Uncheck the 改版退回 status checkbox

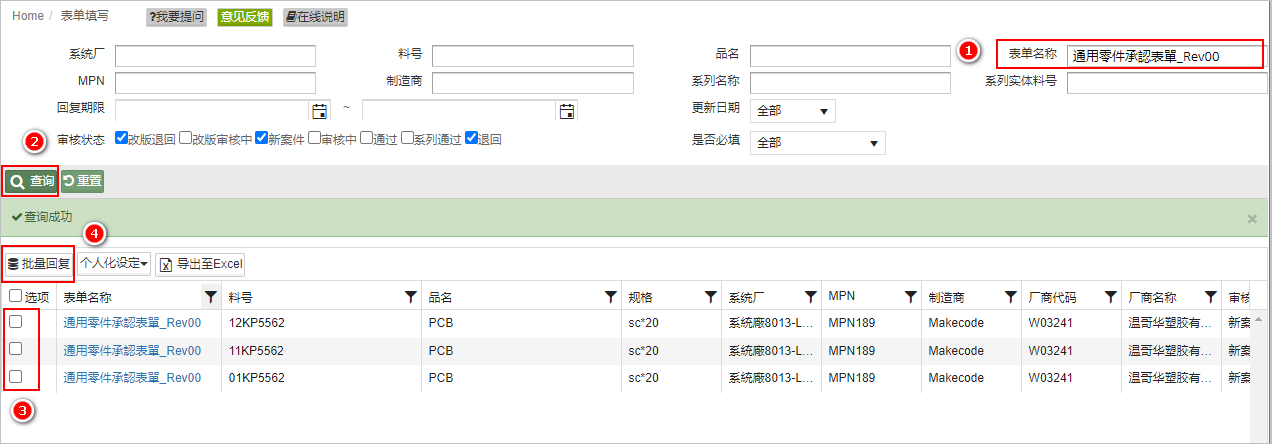[121, 139]
